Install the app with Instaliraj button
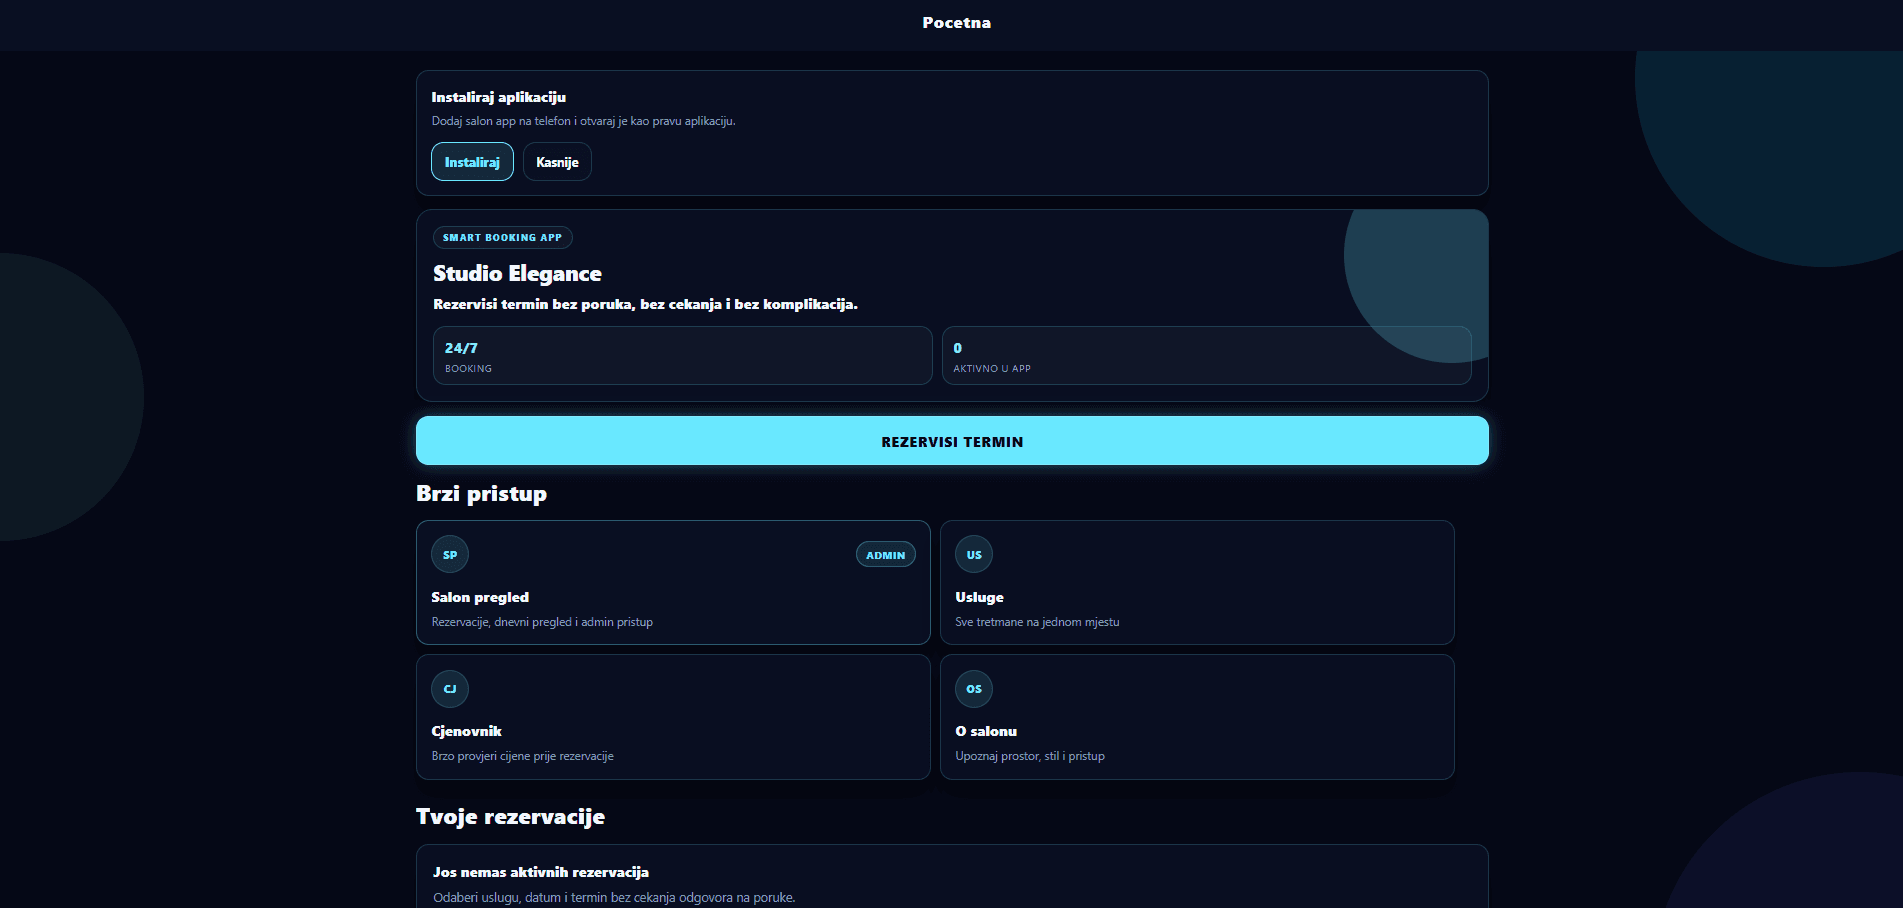 pyautogui.click(x=472, y=162)
